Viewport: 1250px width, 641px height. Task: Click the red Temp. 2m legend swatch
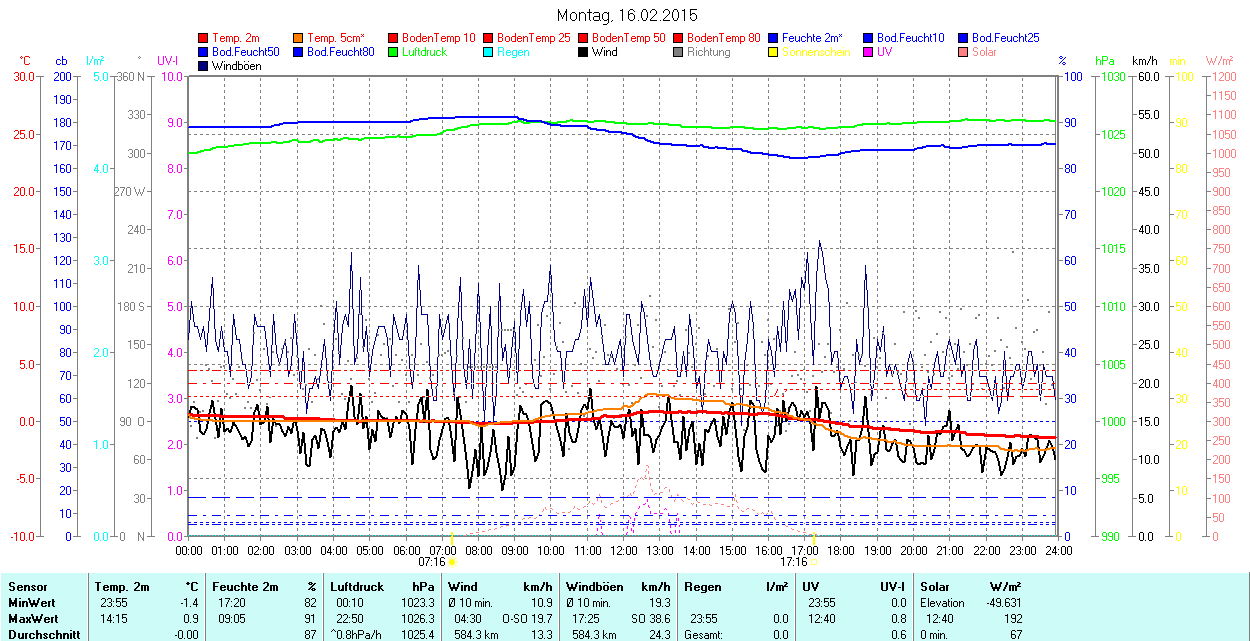coord(204,38)
